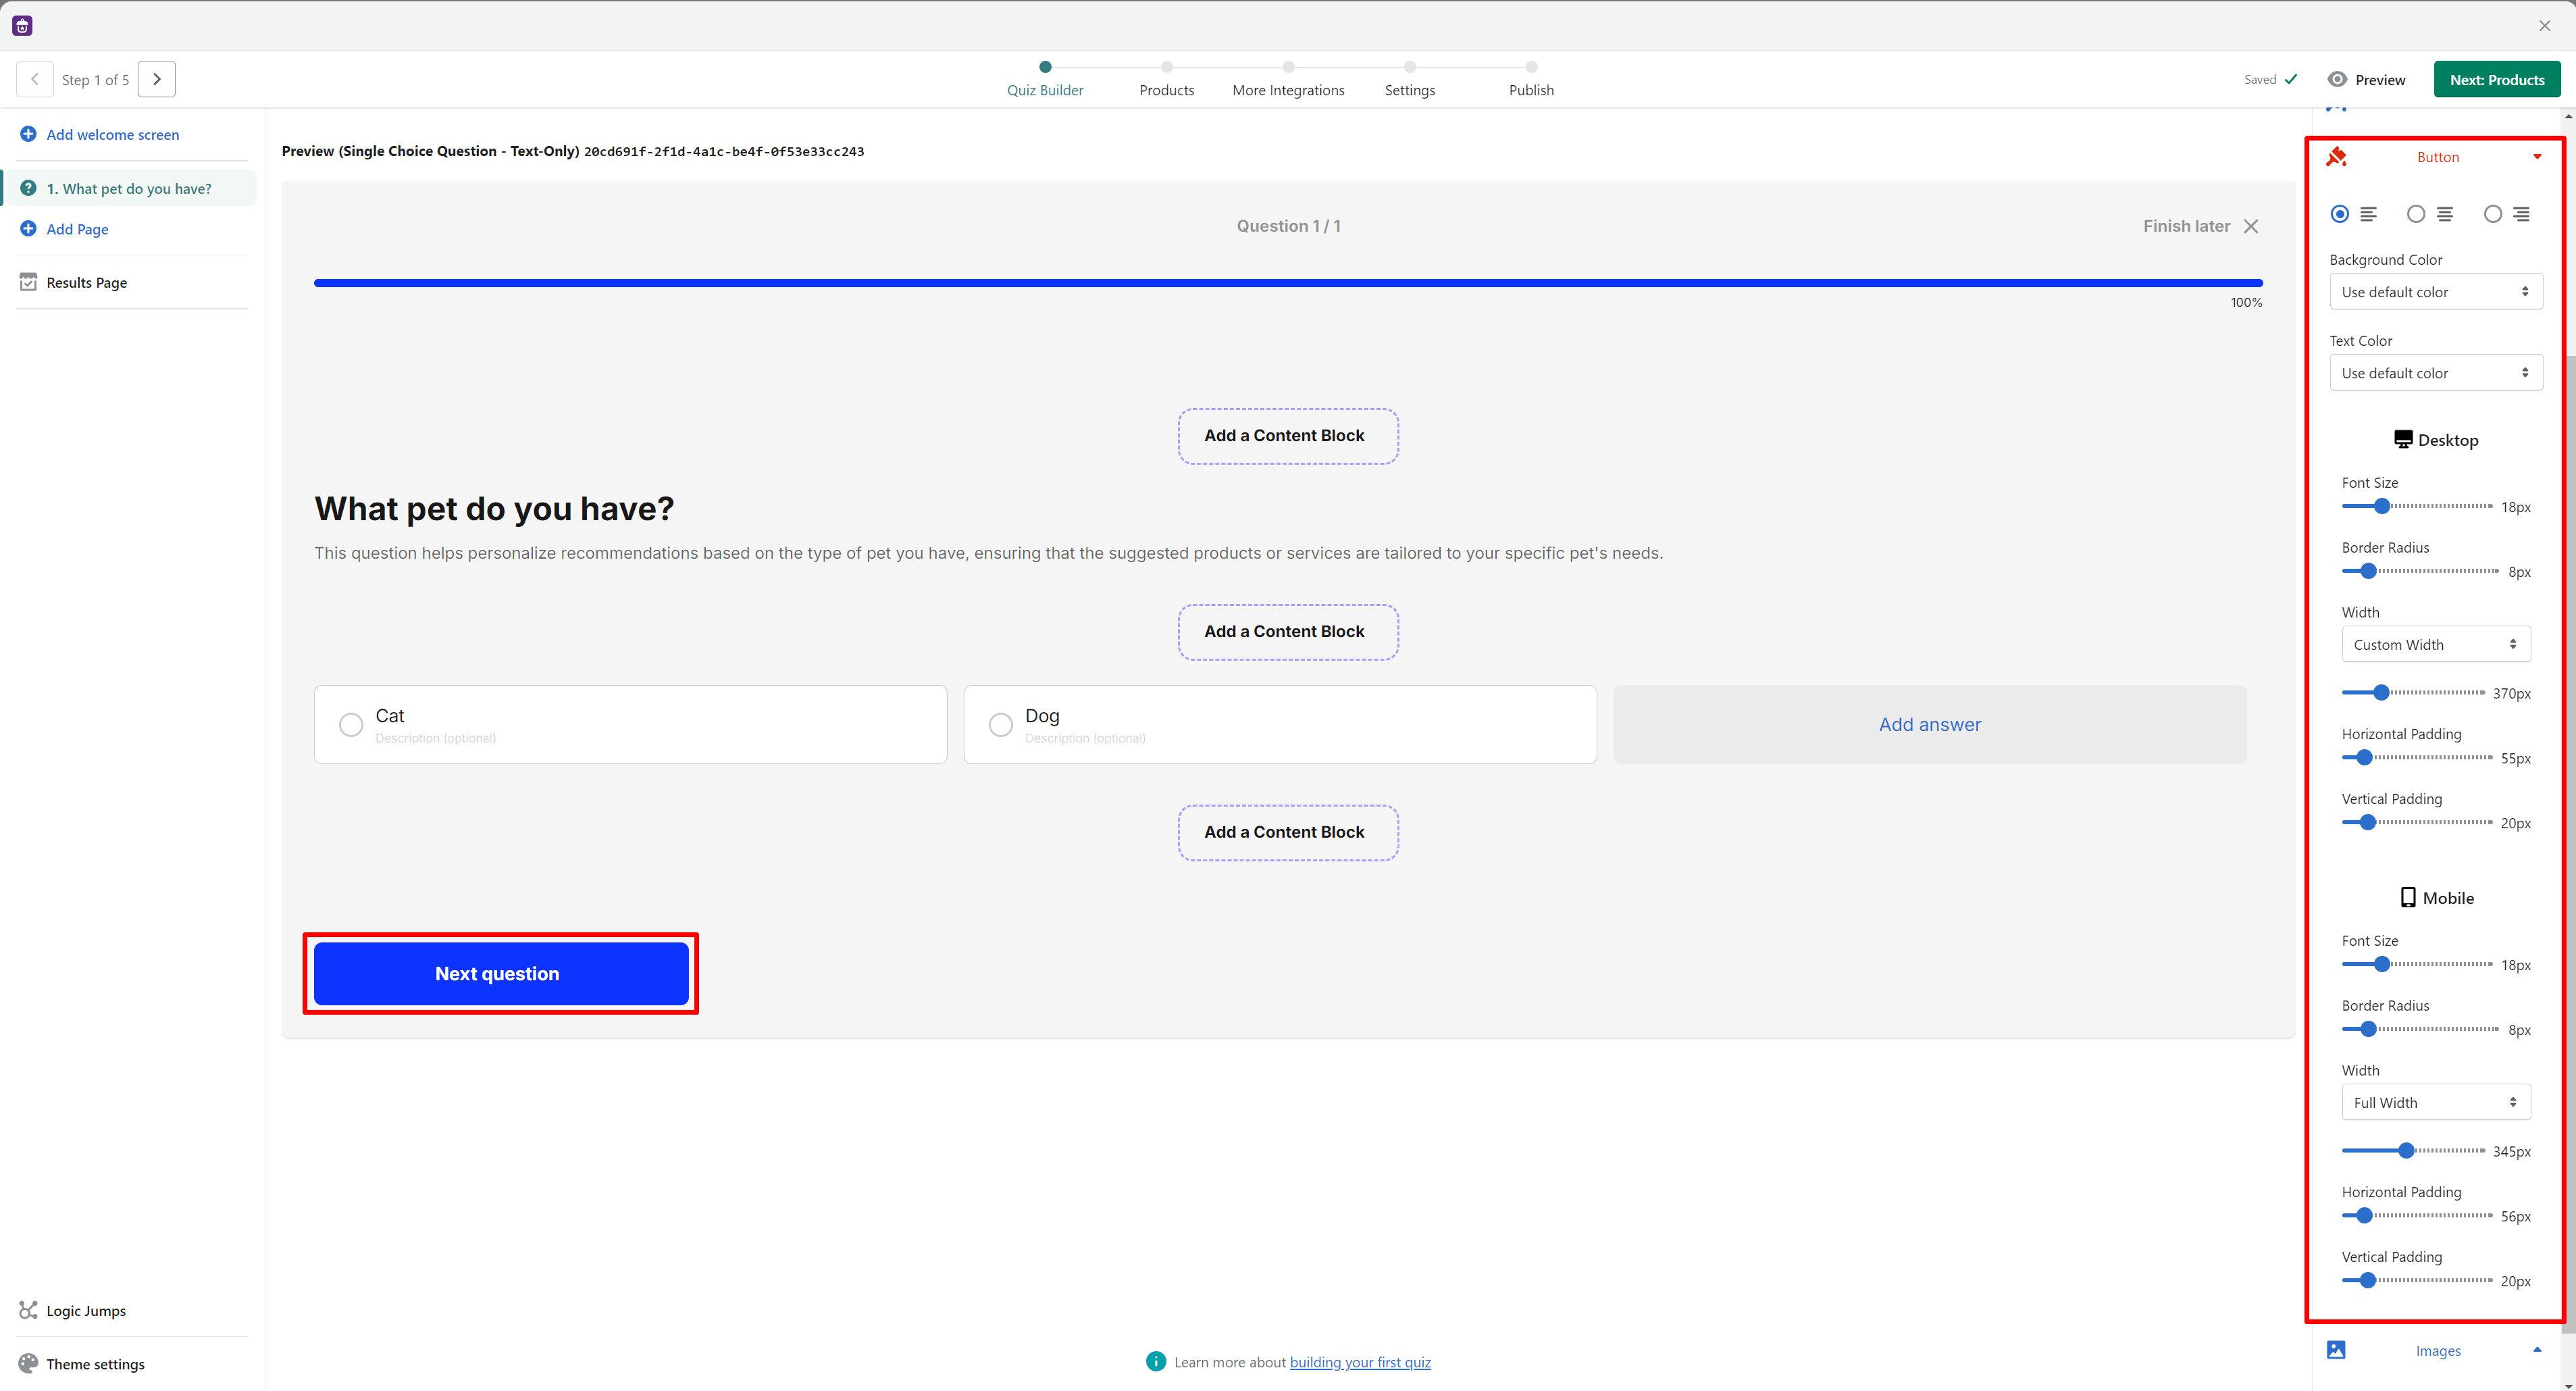
Task: Click the question mark icon for question 1
Action: point(28,188)
